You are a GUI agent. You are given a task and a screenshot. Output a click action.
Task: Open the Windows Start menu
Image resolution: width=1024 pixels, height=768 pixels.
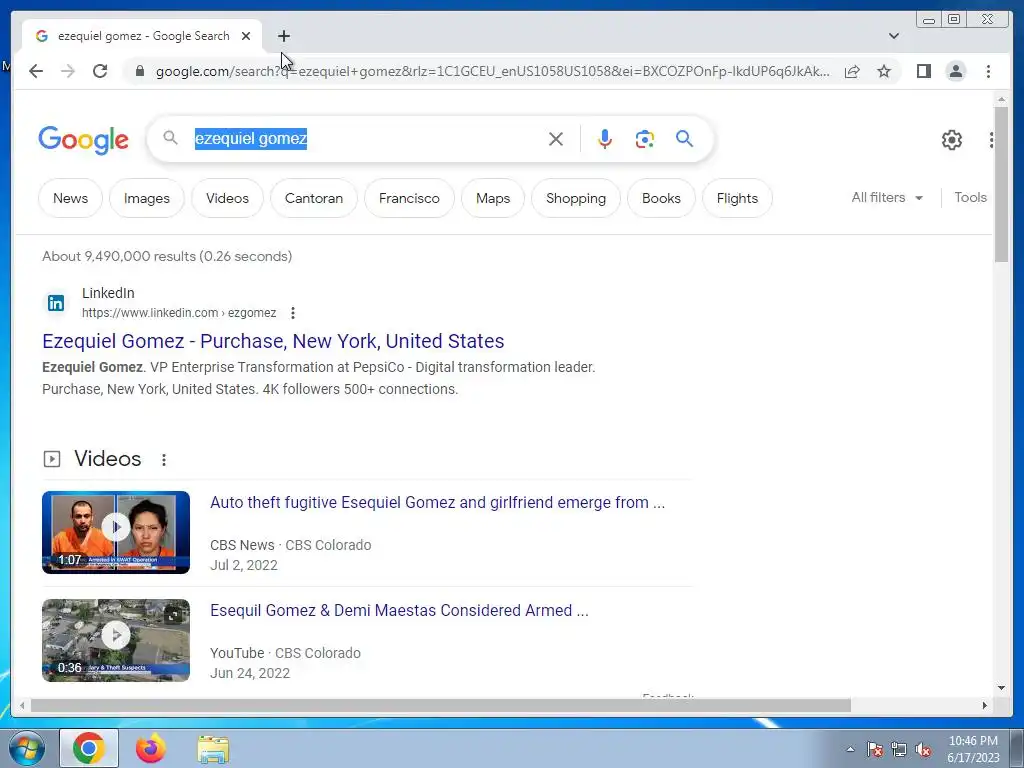point(27,748)
